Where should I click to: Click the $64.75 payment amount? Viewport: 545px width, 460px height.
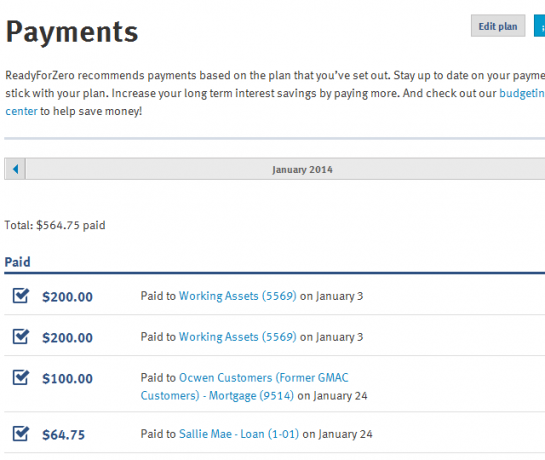tap(64, 435)
